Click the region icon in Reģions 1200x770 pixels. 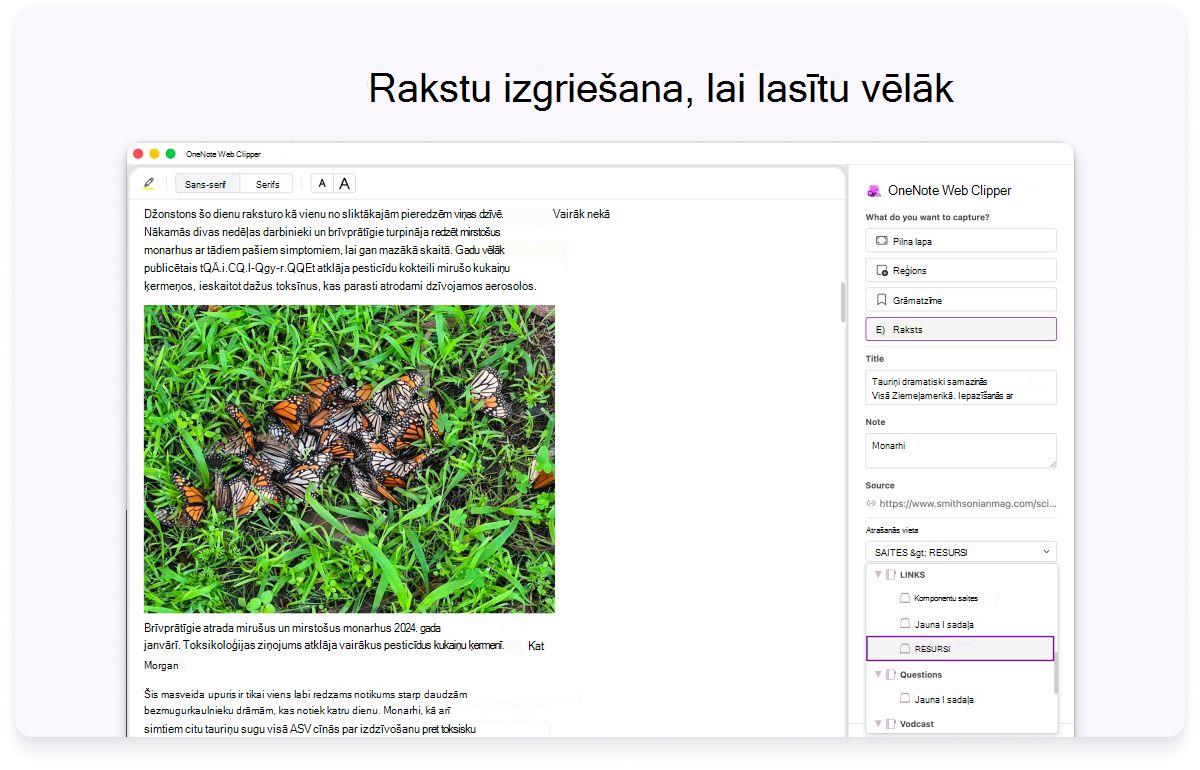(x=882, y=270)
